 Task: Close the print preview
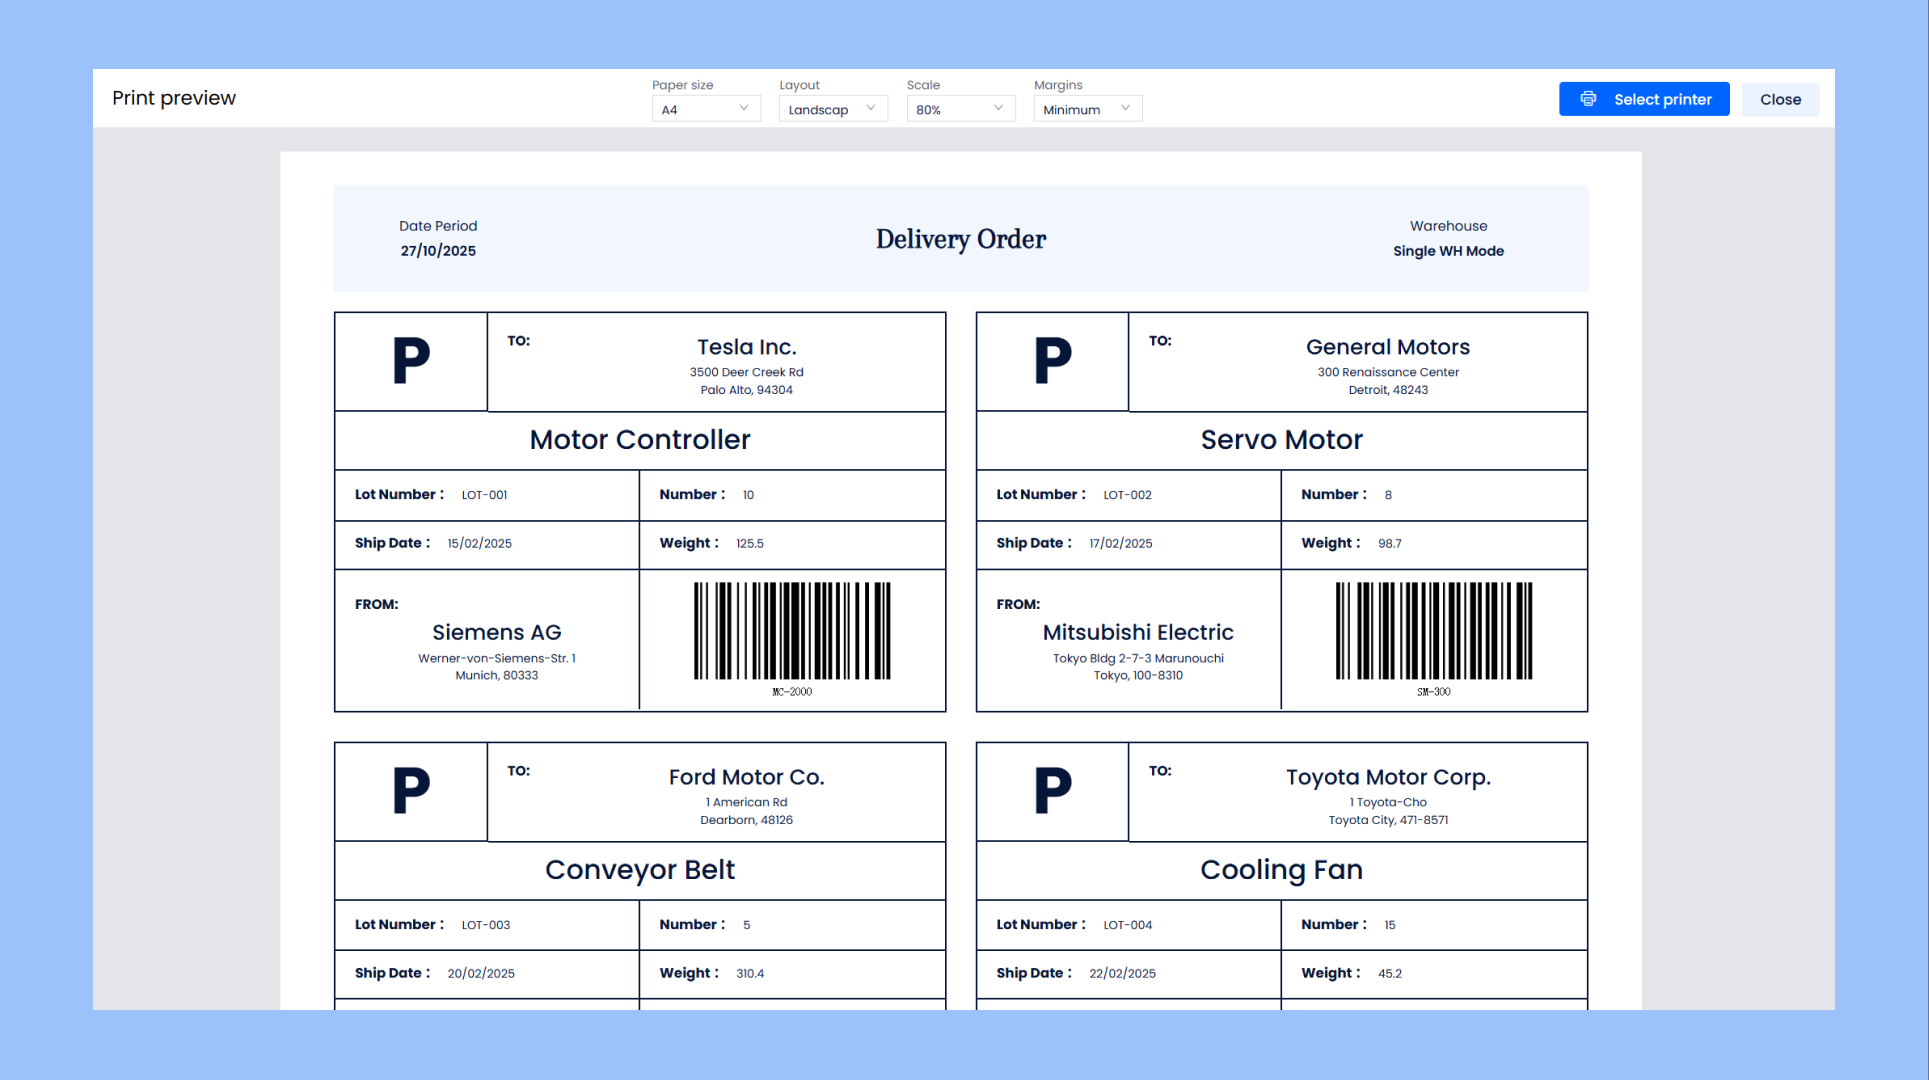point(1779,99)
